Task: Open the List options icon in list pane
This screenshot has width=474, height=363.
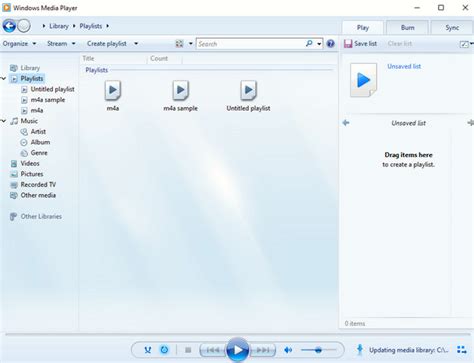Action: [464, 44]
